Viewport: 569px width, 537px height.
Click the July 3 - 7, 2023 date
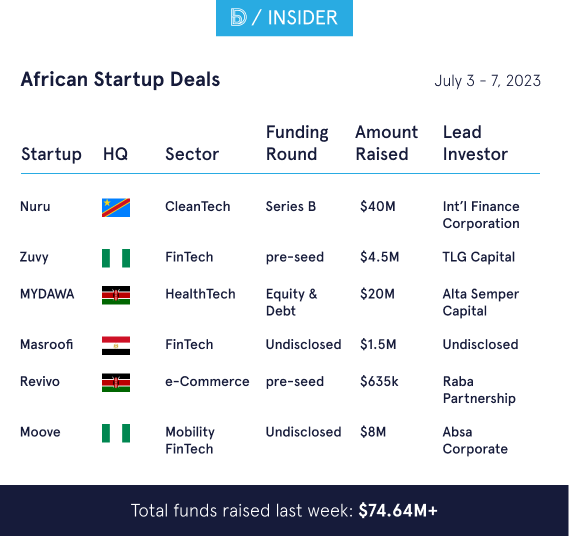487,81
